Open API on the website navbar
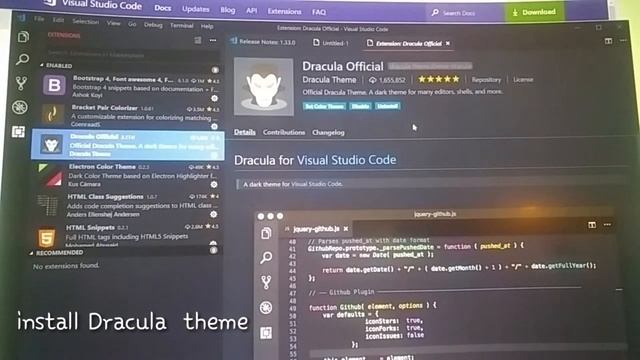640x360 pixels. pos(251,11)
